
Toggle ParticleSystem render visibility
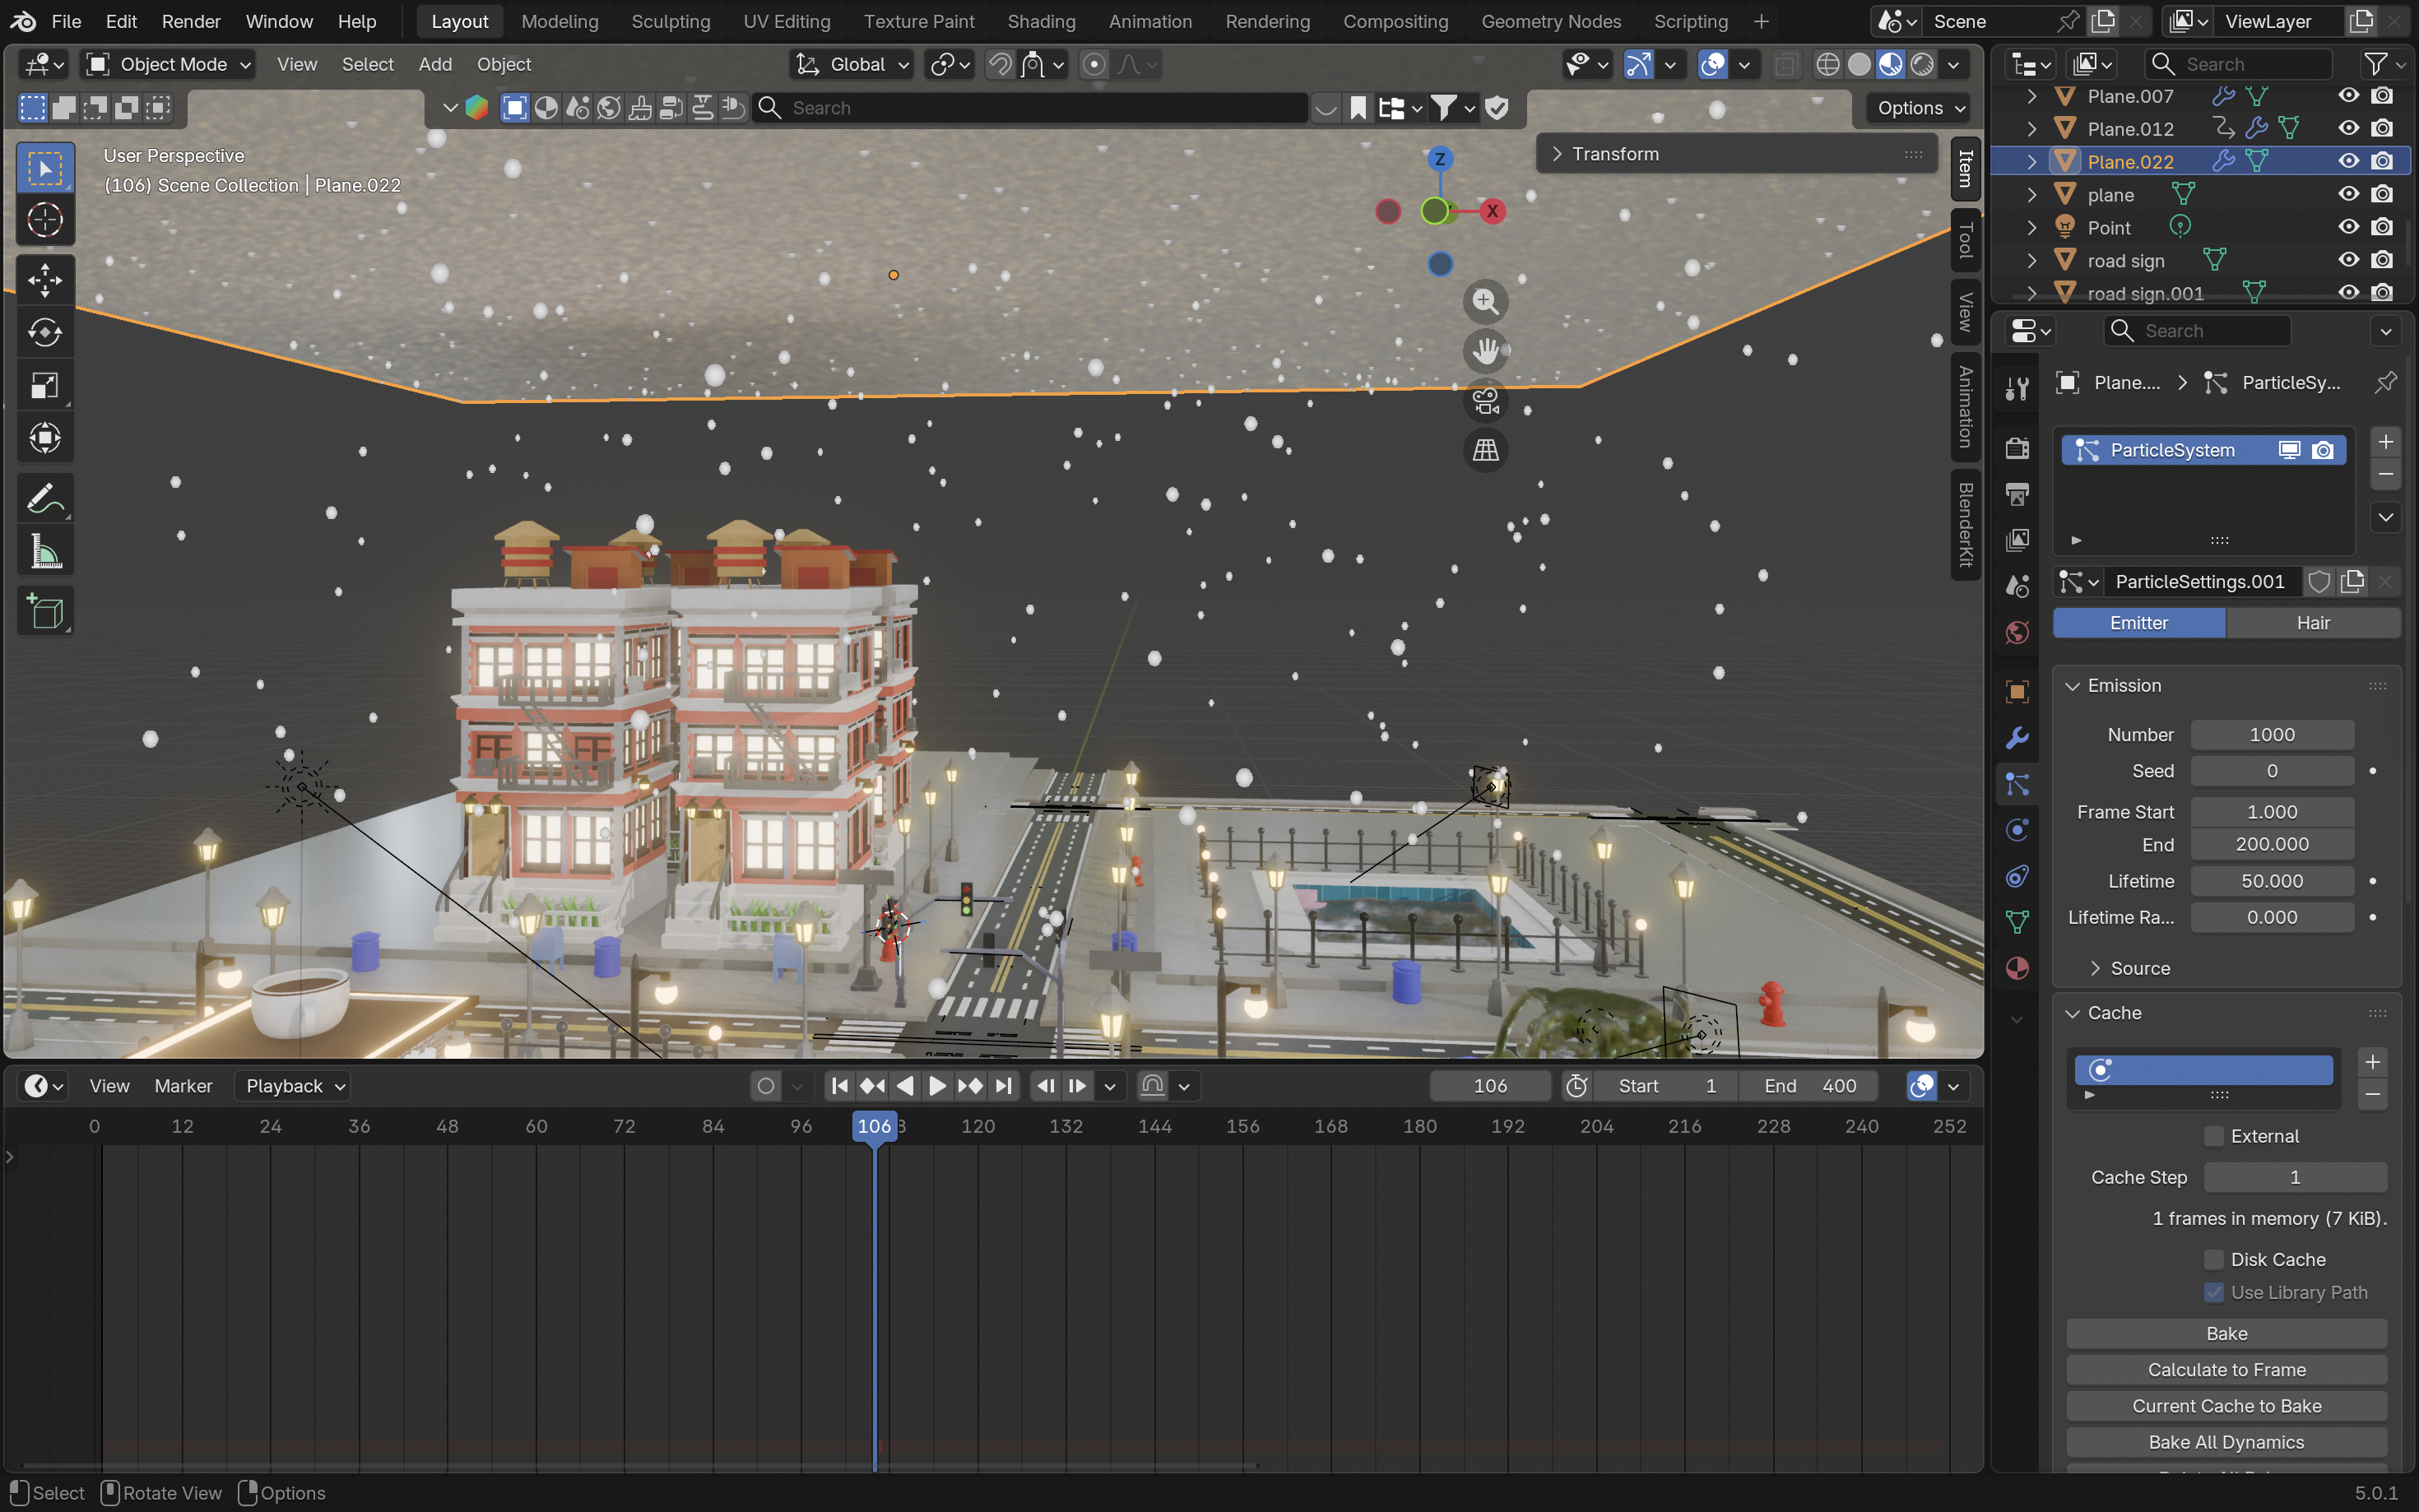(x=2323, y=450)
